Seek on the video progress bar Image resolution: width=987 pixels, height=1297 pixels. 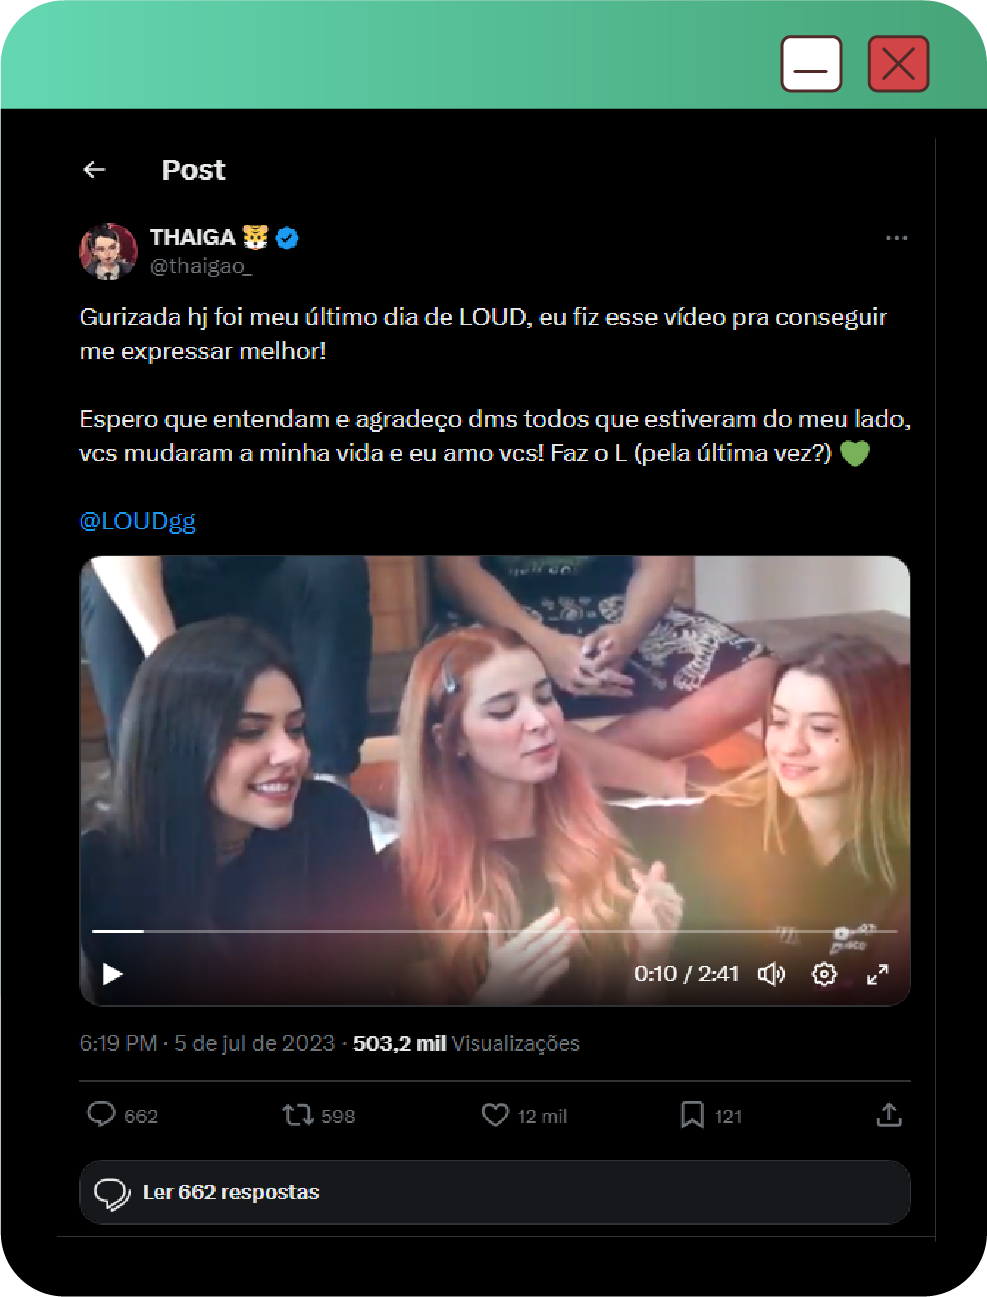pos(494,931)
